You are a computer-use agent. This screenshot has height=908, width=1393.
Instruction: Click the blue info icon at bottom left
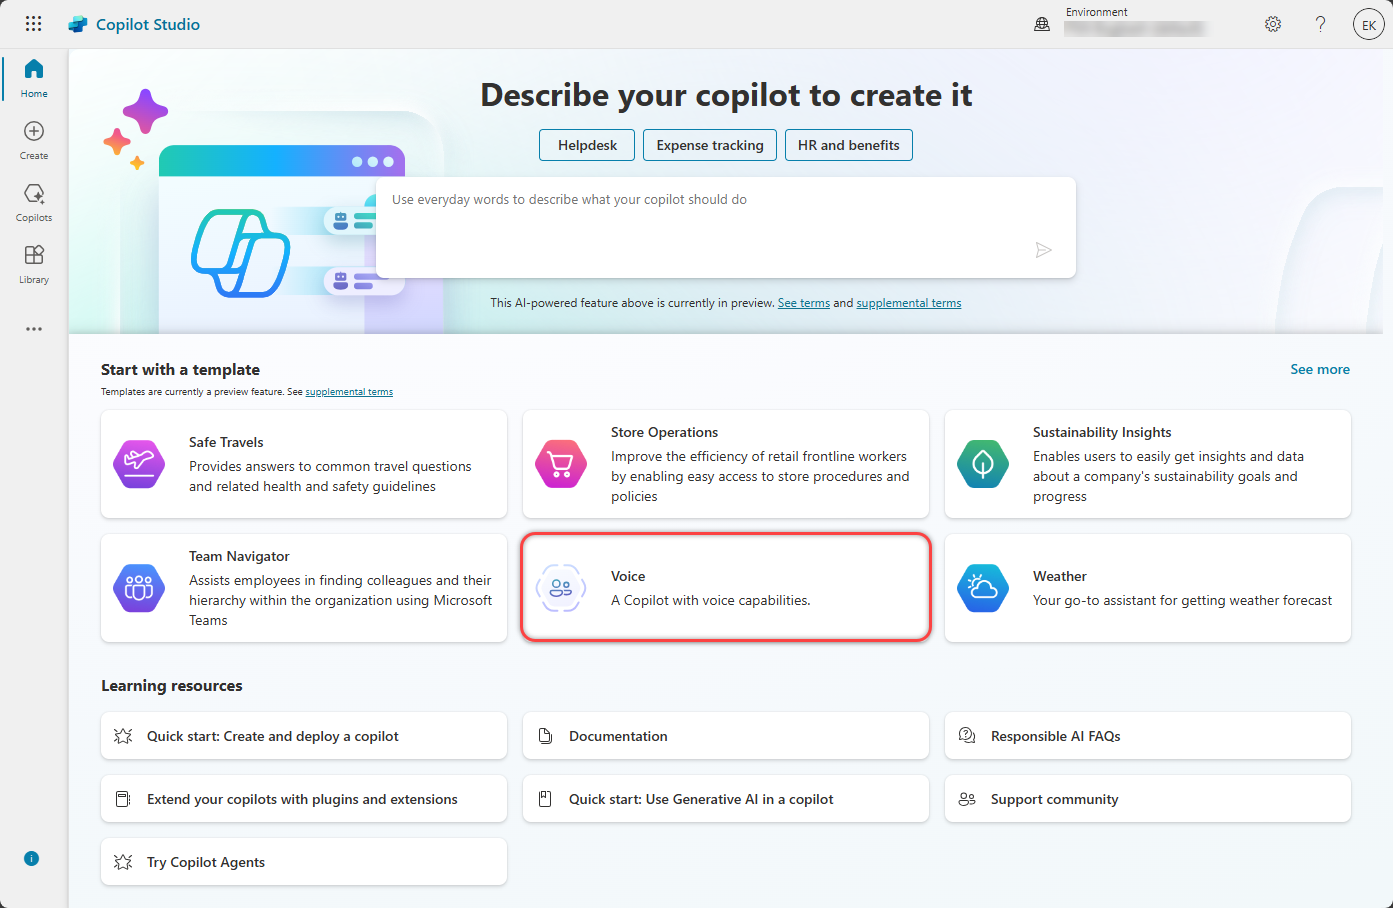tap(32, 858)
